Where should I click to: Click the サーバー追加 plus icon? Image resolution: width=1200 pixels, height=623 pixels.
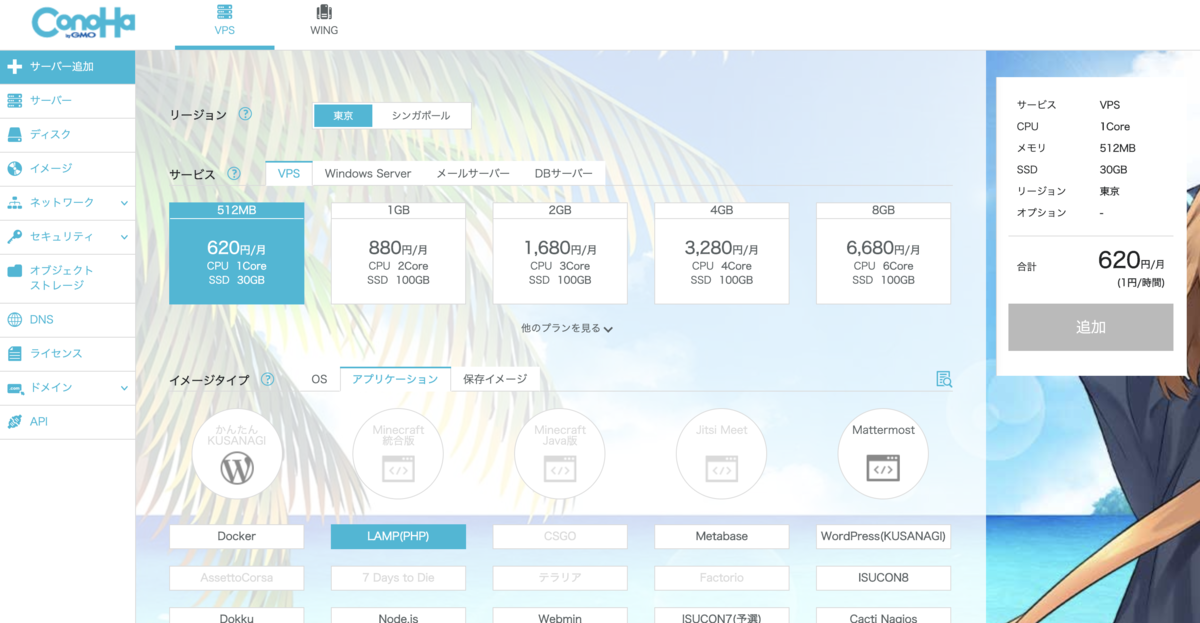point(14,67)
